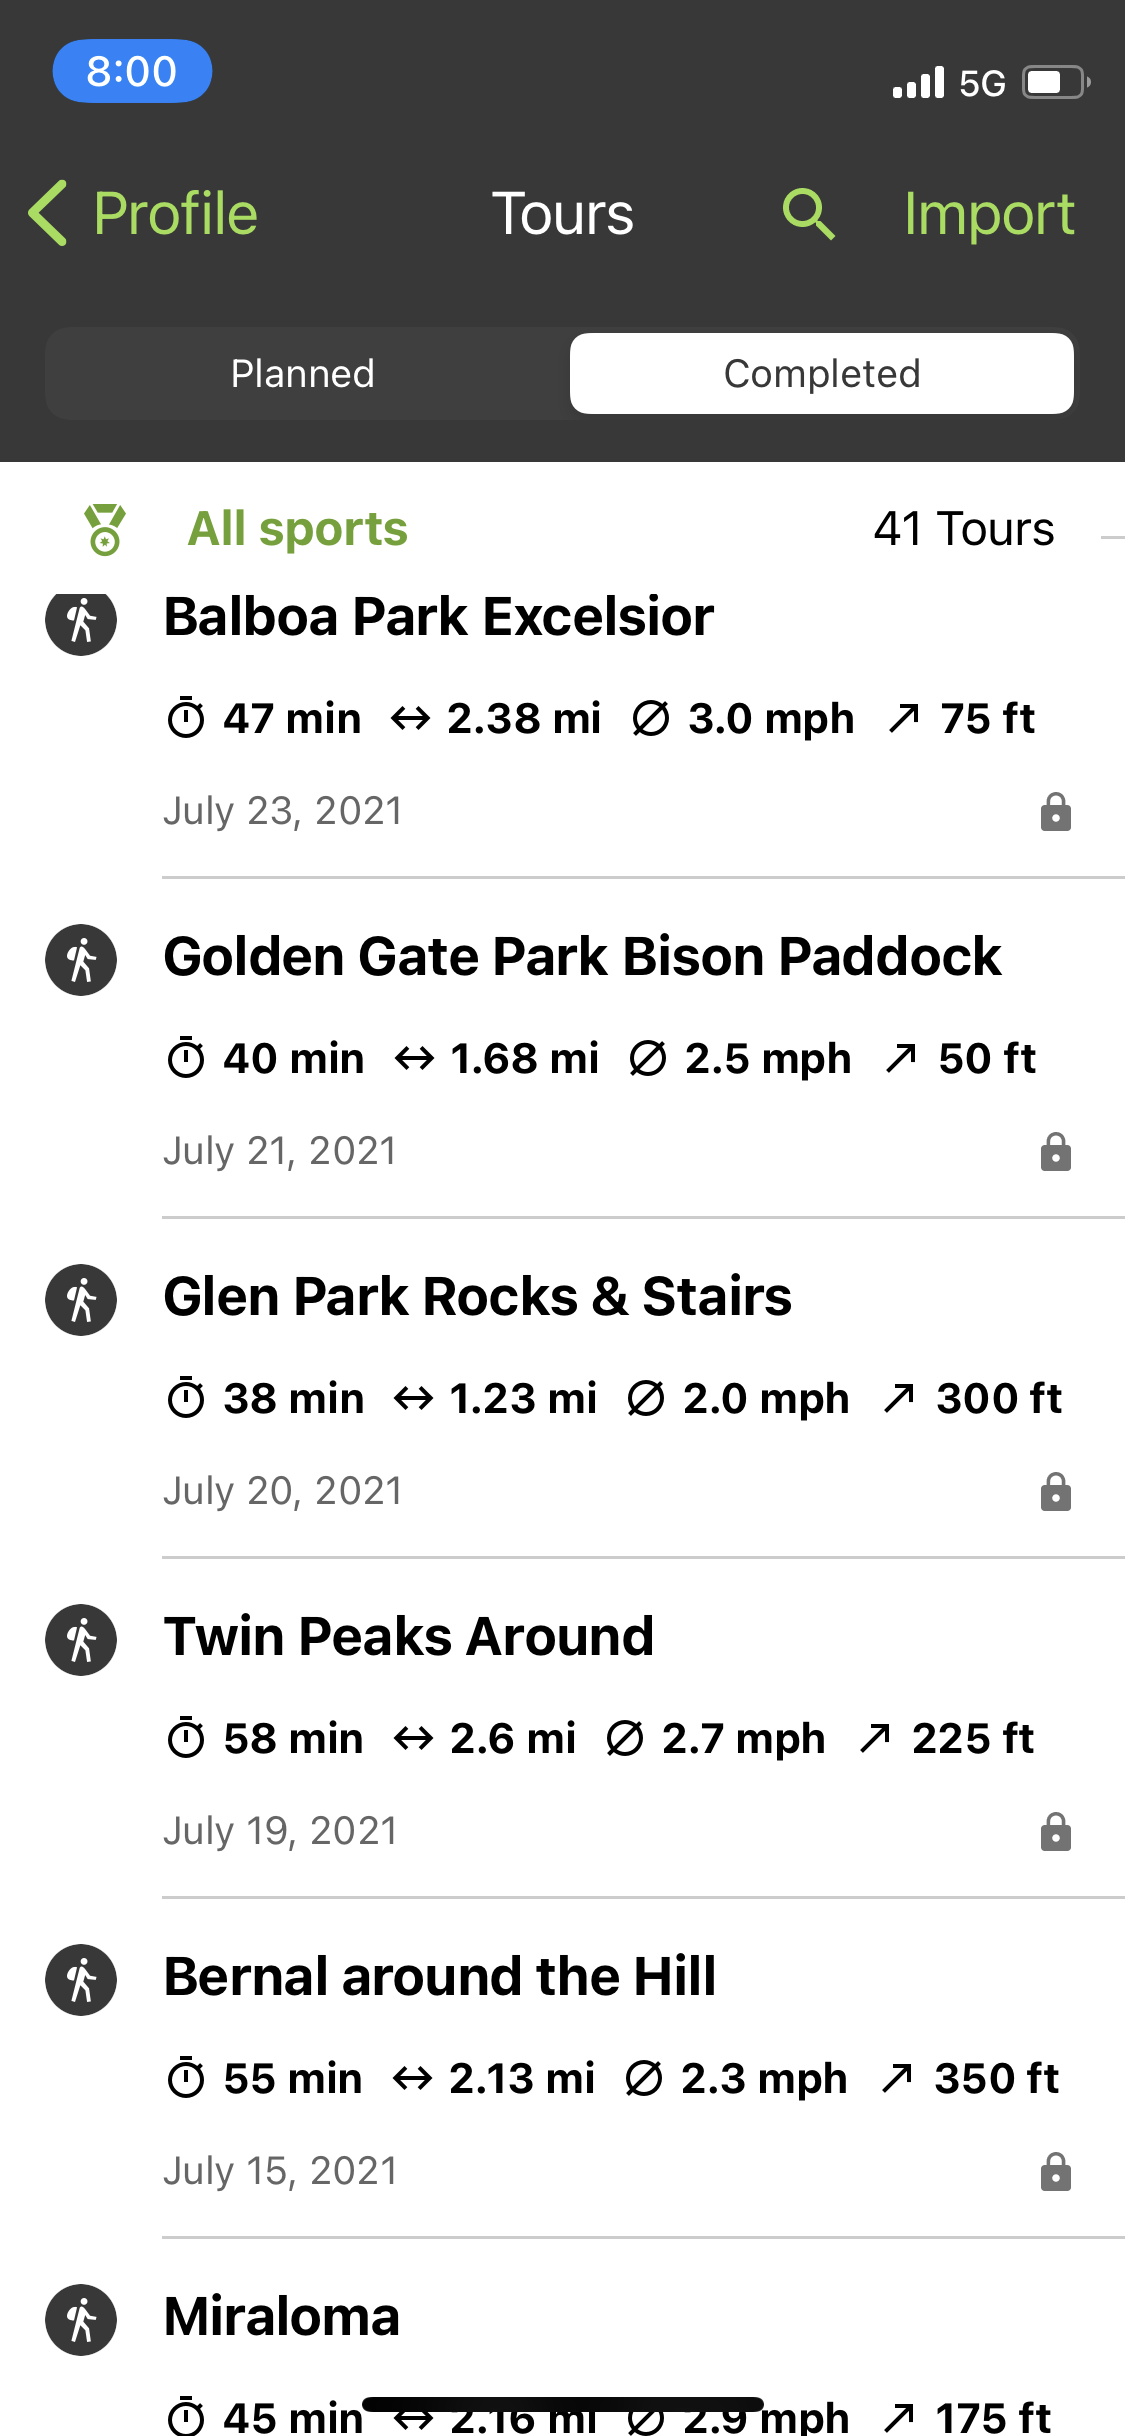
Task: Tap hiking icon beside Glen Park Rocks & Stairs
Action: click(81, 1300)
